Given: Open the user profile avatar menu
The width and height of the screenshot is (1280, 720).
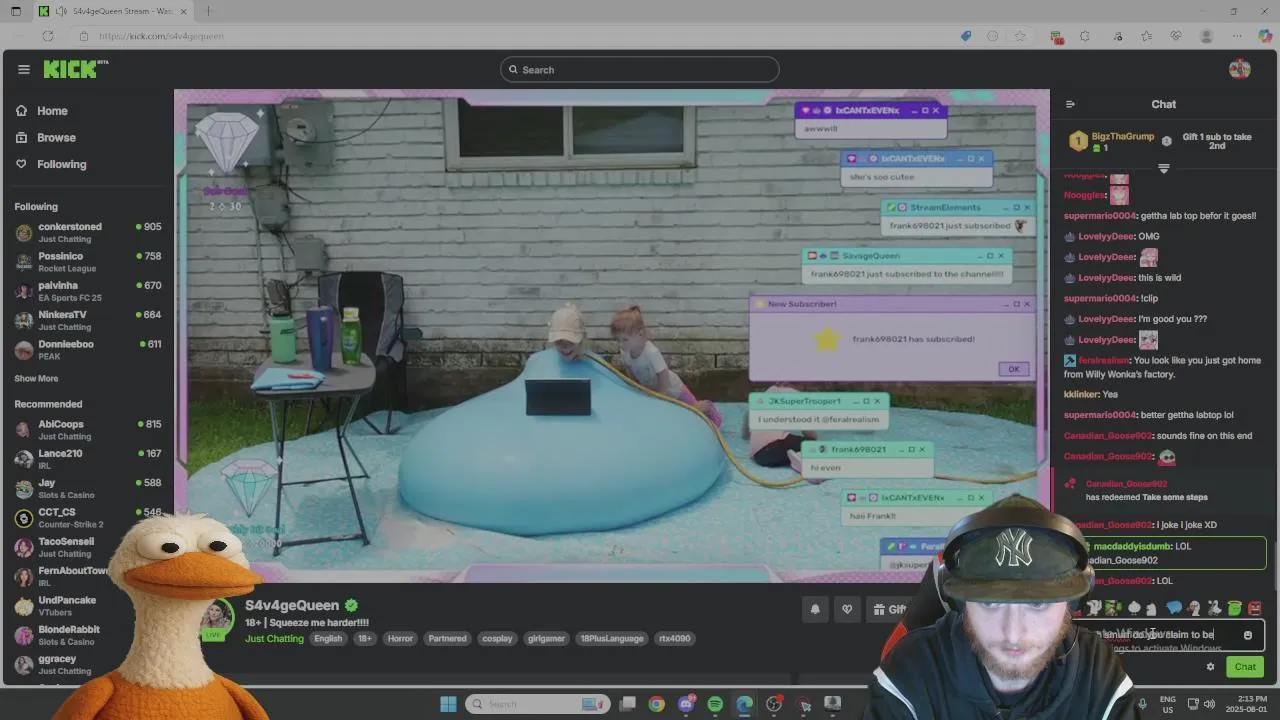Looking at the screenshot, I should coord(1240,69).
